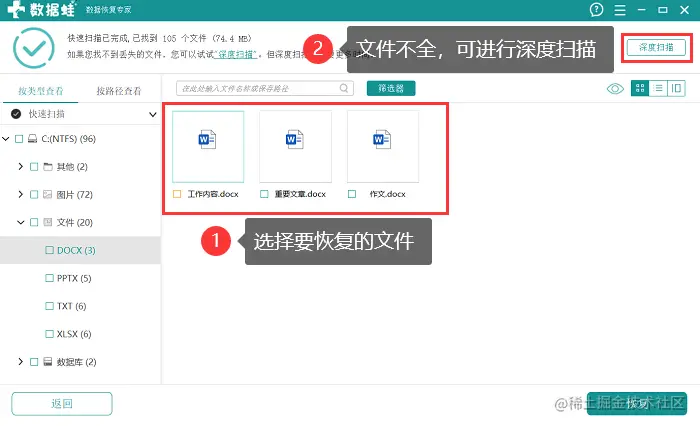The height and width of the screenshot is (426, 700).
Task: Collapse the C:(NTFS) tree node
Action: pyautogui.click(x=6, y=139)
